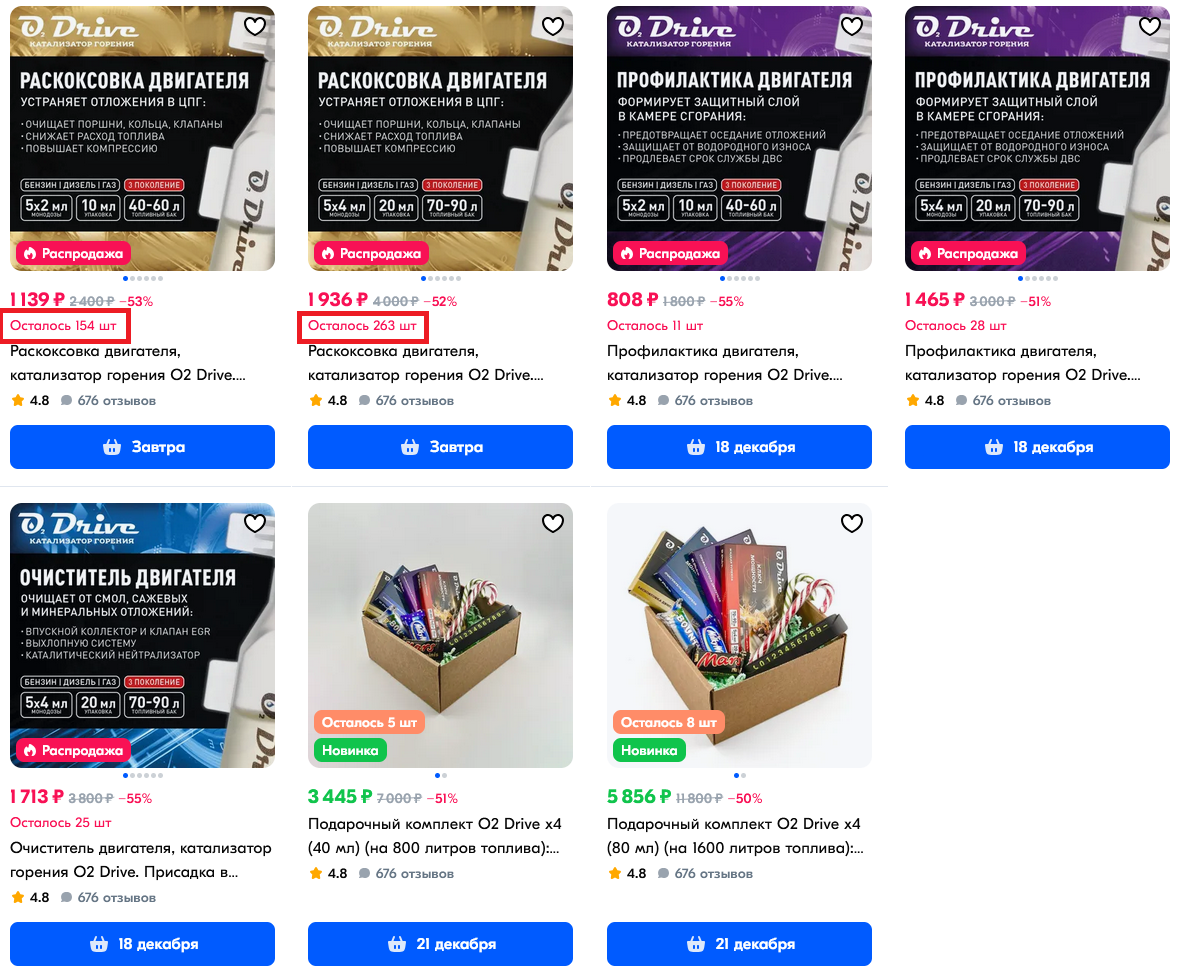
Task: Click heart icon on 5 856 ₽ gift set
Action: [851, 523]
